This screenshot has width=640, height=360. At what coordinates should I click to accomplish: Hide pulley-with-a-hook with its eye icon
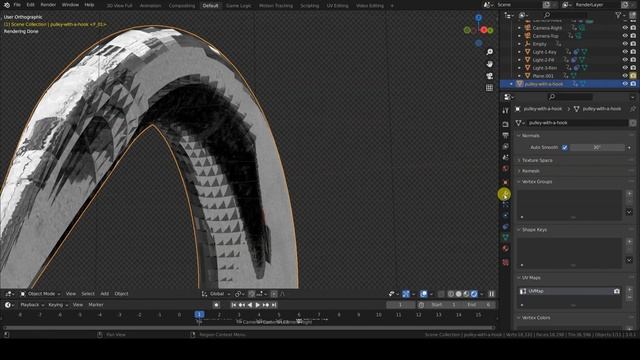[x=625, y=84]
